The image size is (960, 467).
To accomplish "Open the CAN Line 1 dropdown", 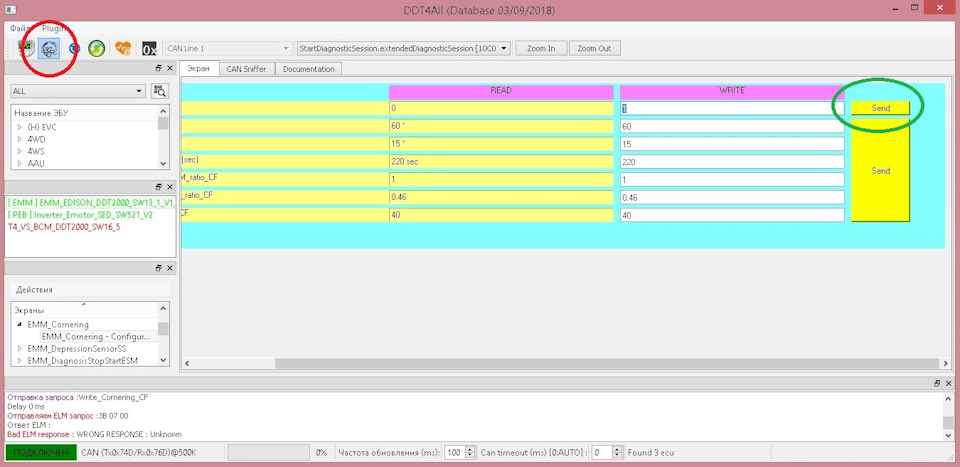I will click(x=228, y=48).
